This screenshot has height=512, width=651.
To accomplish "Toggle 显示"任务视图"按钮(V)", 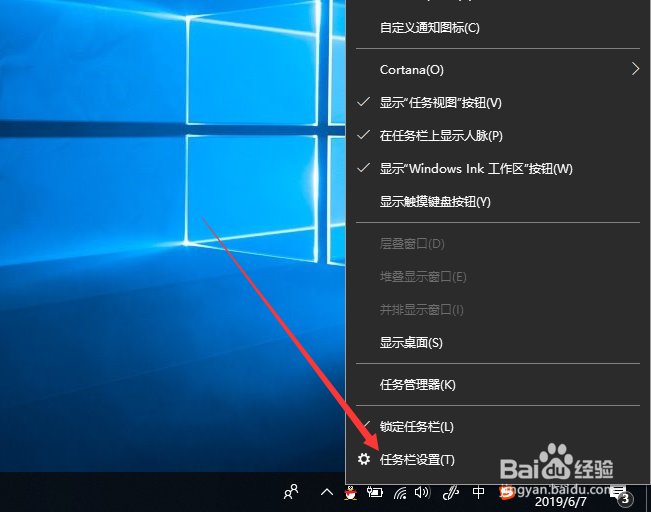I will [x=497, y=103].
